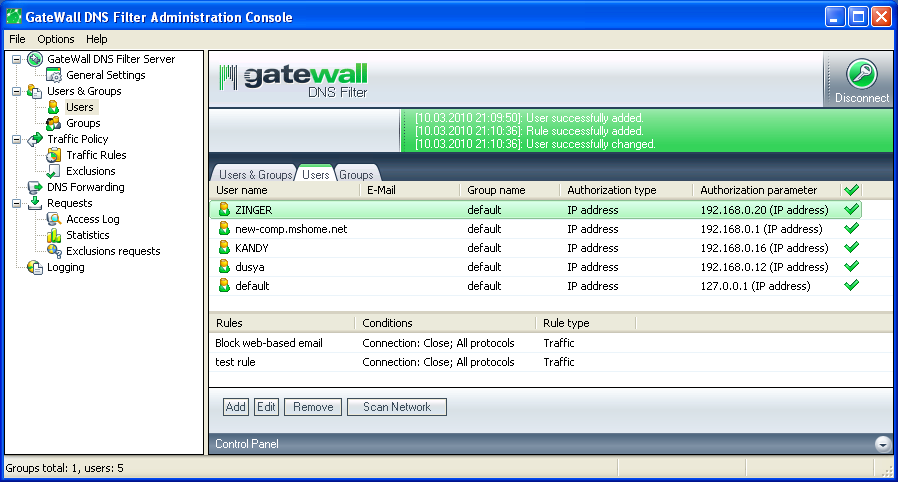This screenshot has width=898, height=482.
Task: Collapse the Control Panel section arrow
Action: [x=883, y=444]
